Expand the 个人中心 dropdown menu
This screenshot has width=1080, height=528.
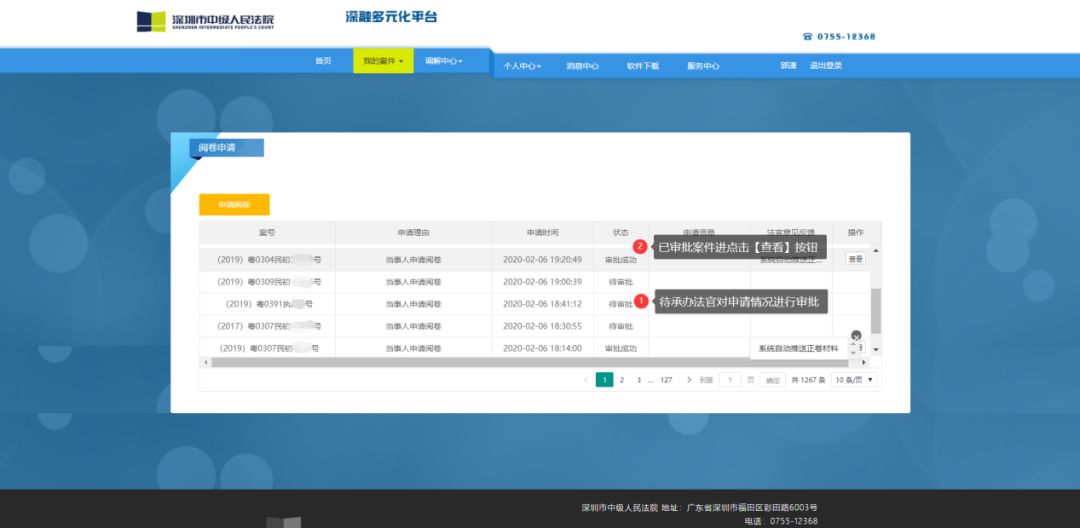521,67
